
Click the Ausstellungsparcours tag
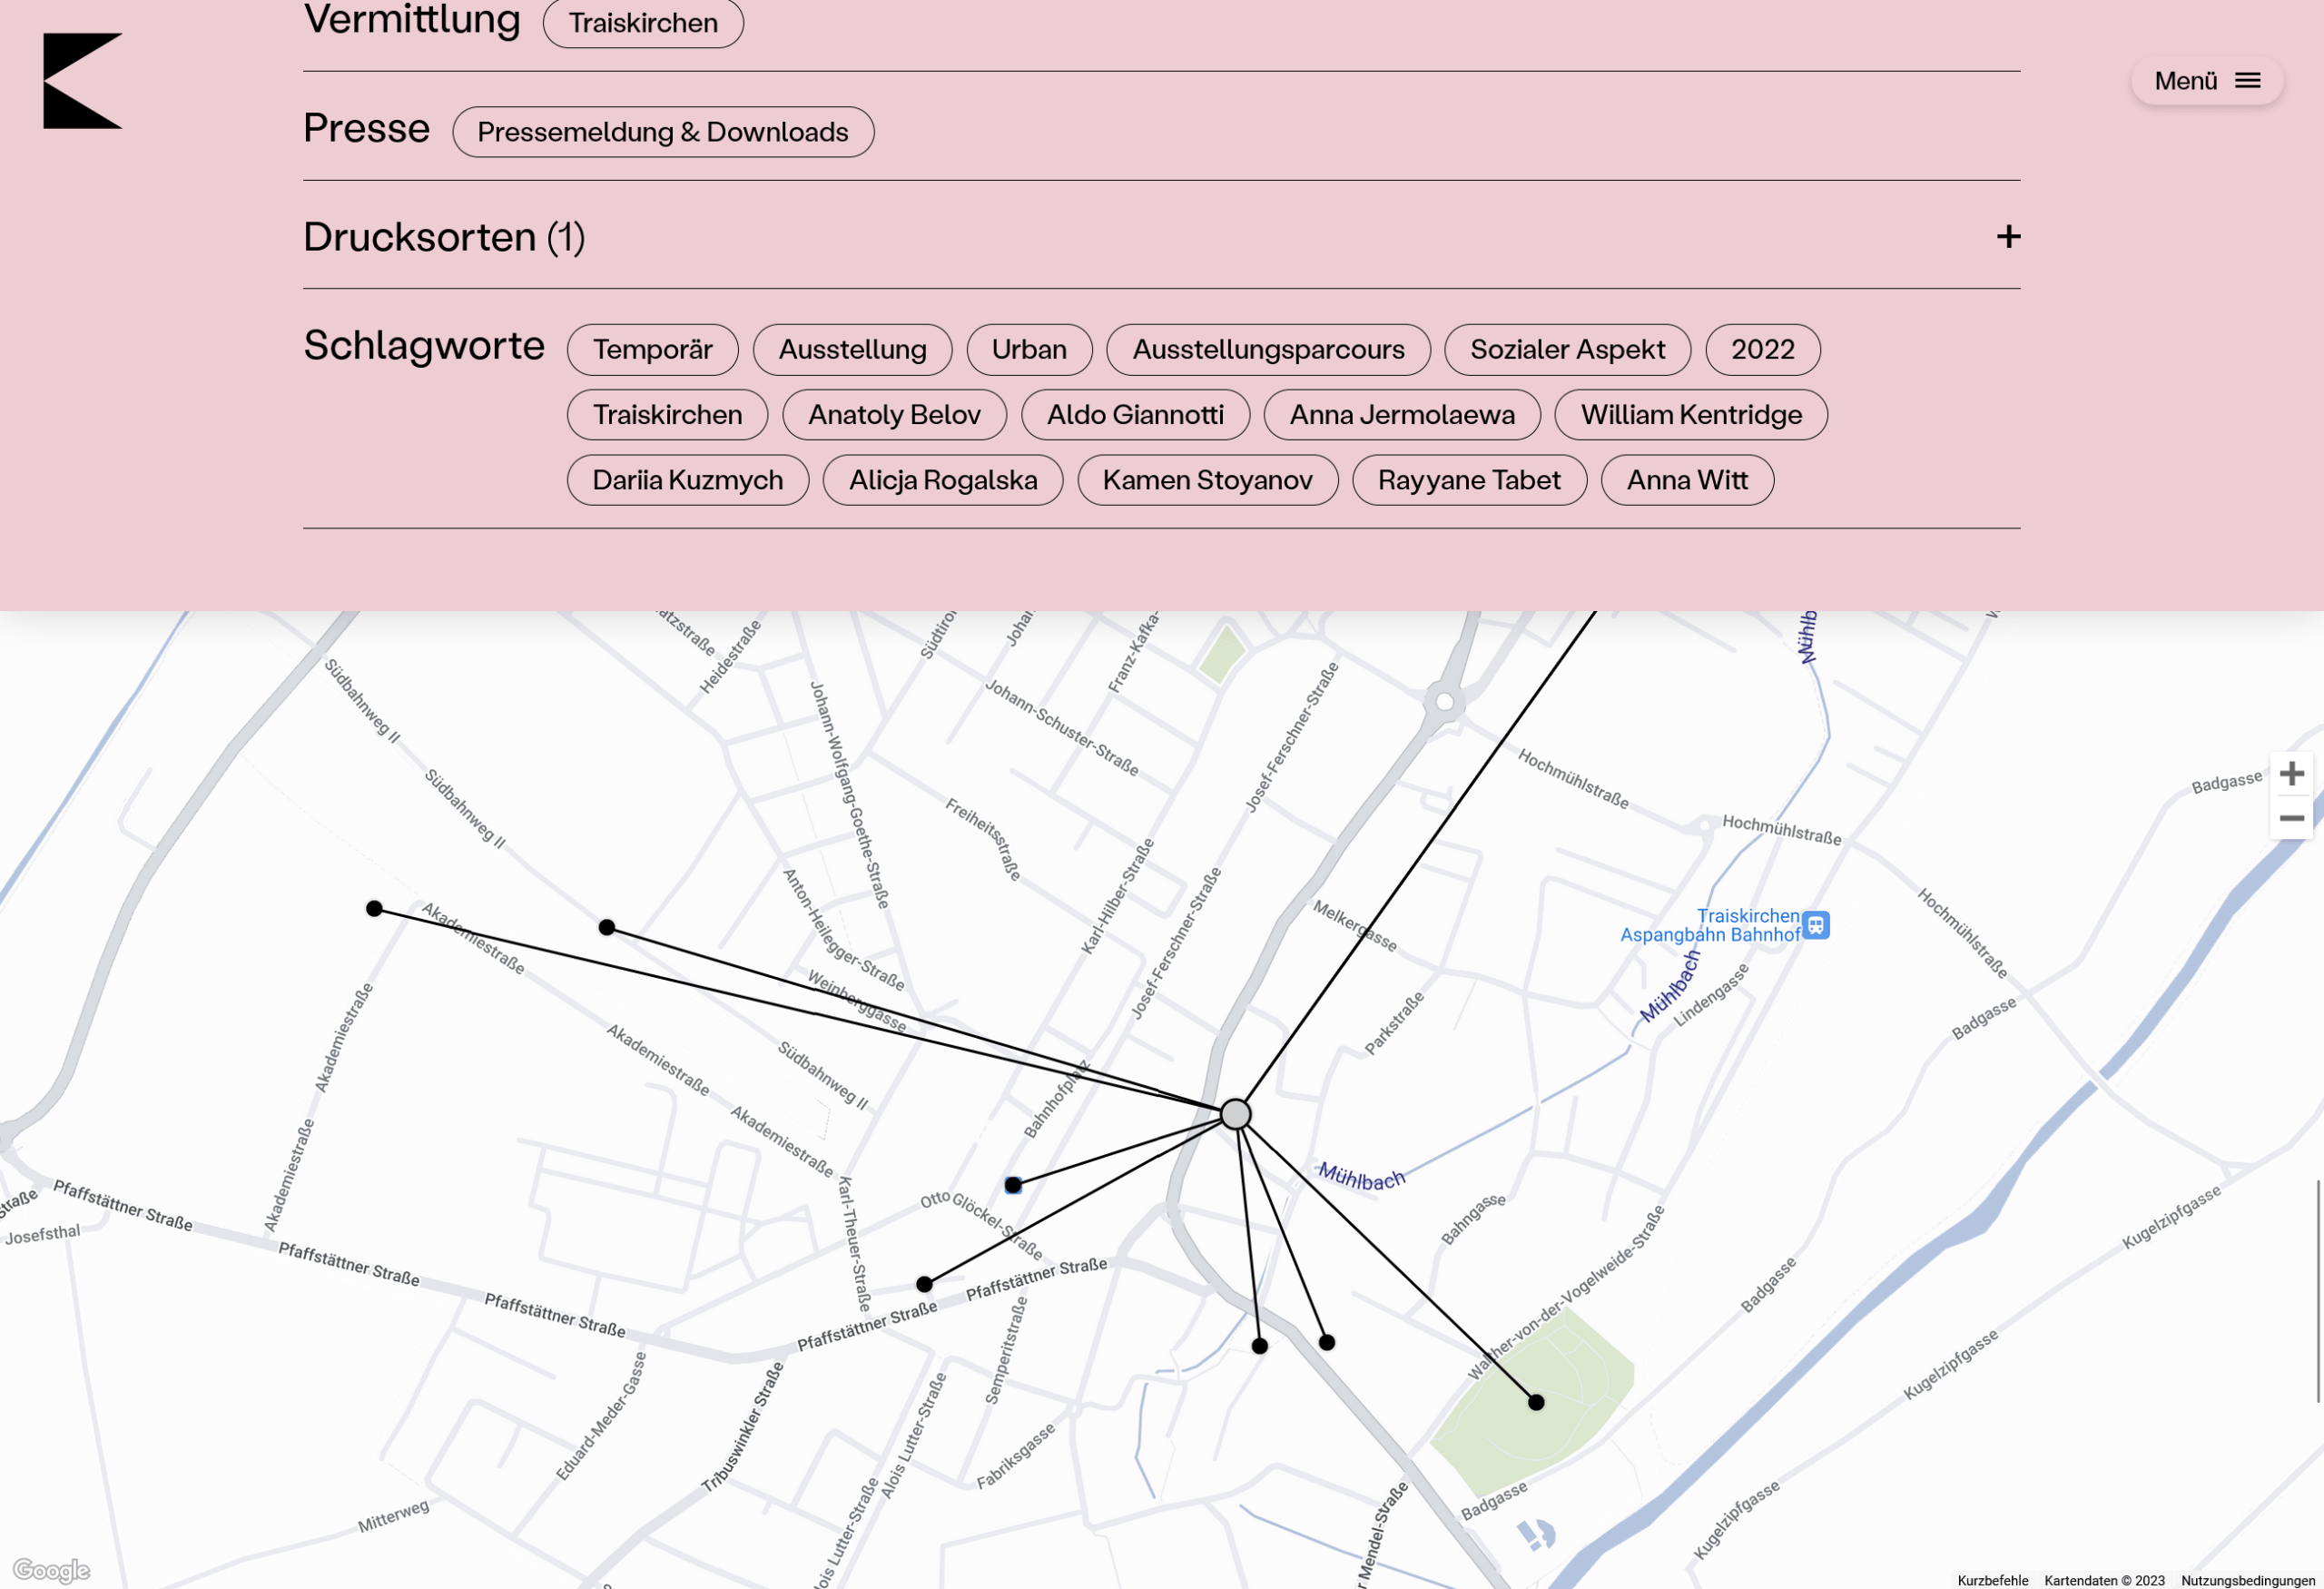tap(1267, 350)
